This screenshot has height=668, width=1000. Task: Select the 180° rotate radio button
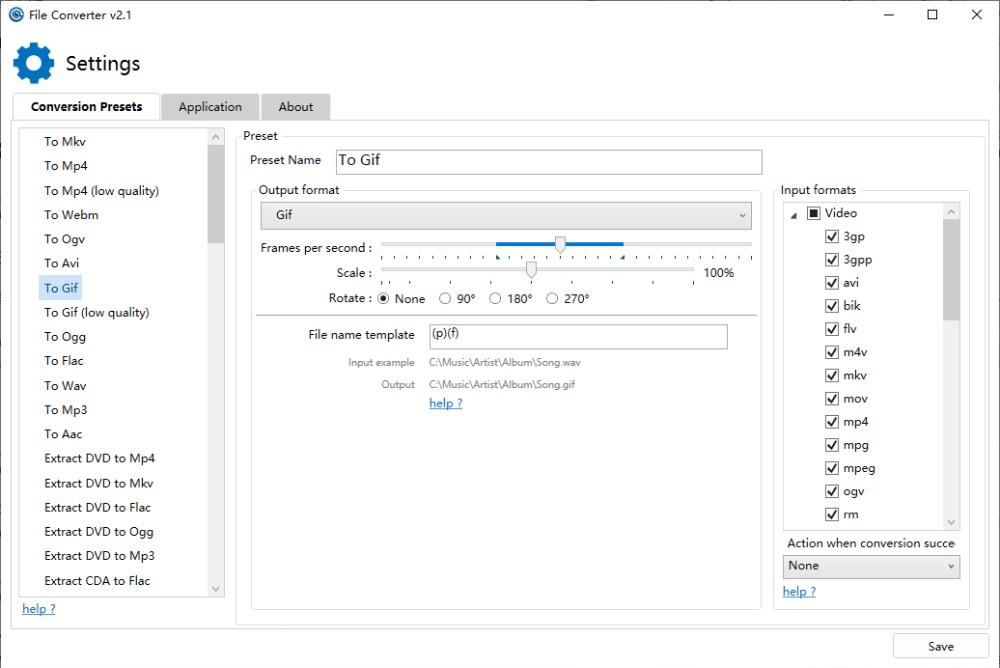pos(495,299)
